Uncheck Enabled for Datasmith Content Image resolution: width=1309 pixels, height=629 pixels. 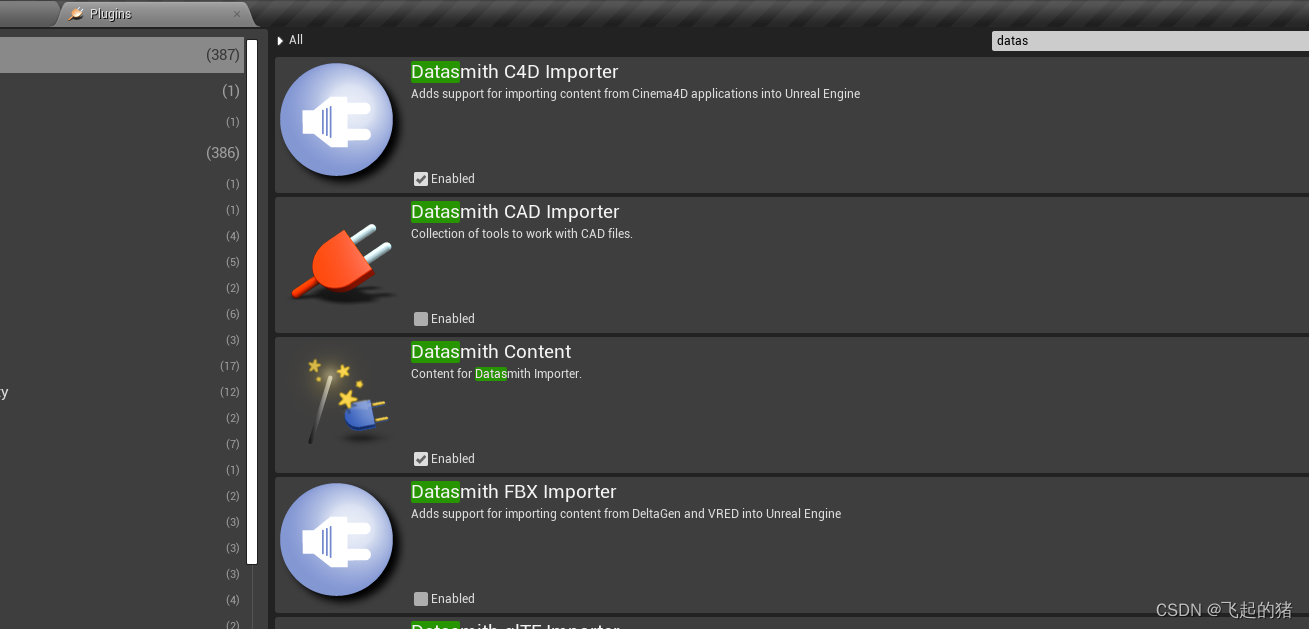click(421, 459)
